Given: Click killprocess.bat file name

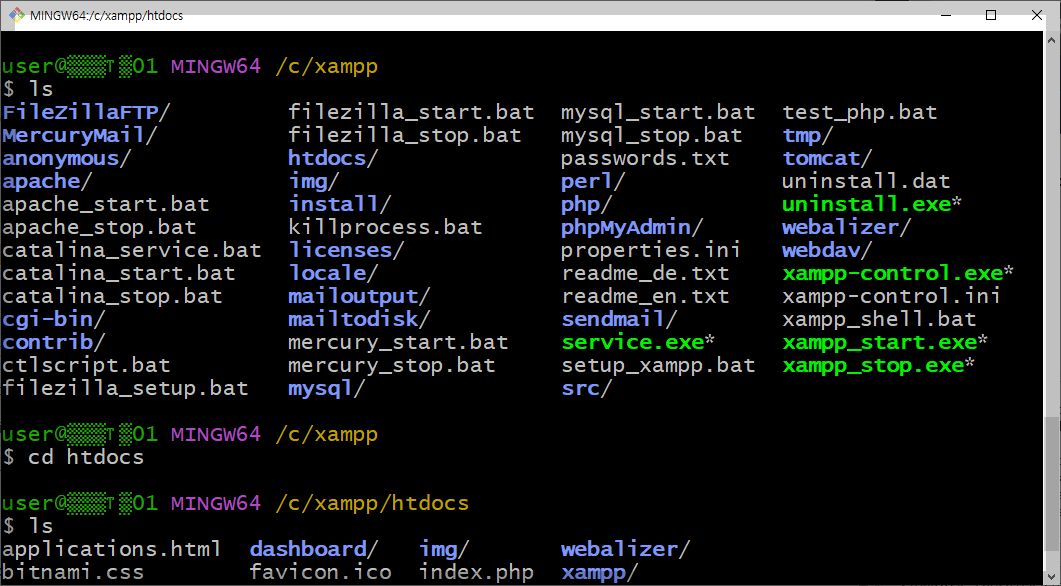Looking at the screenshot, I should coord(385,227).
